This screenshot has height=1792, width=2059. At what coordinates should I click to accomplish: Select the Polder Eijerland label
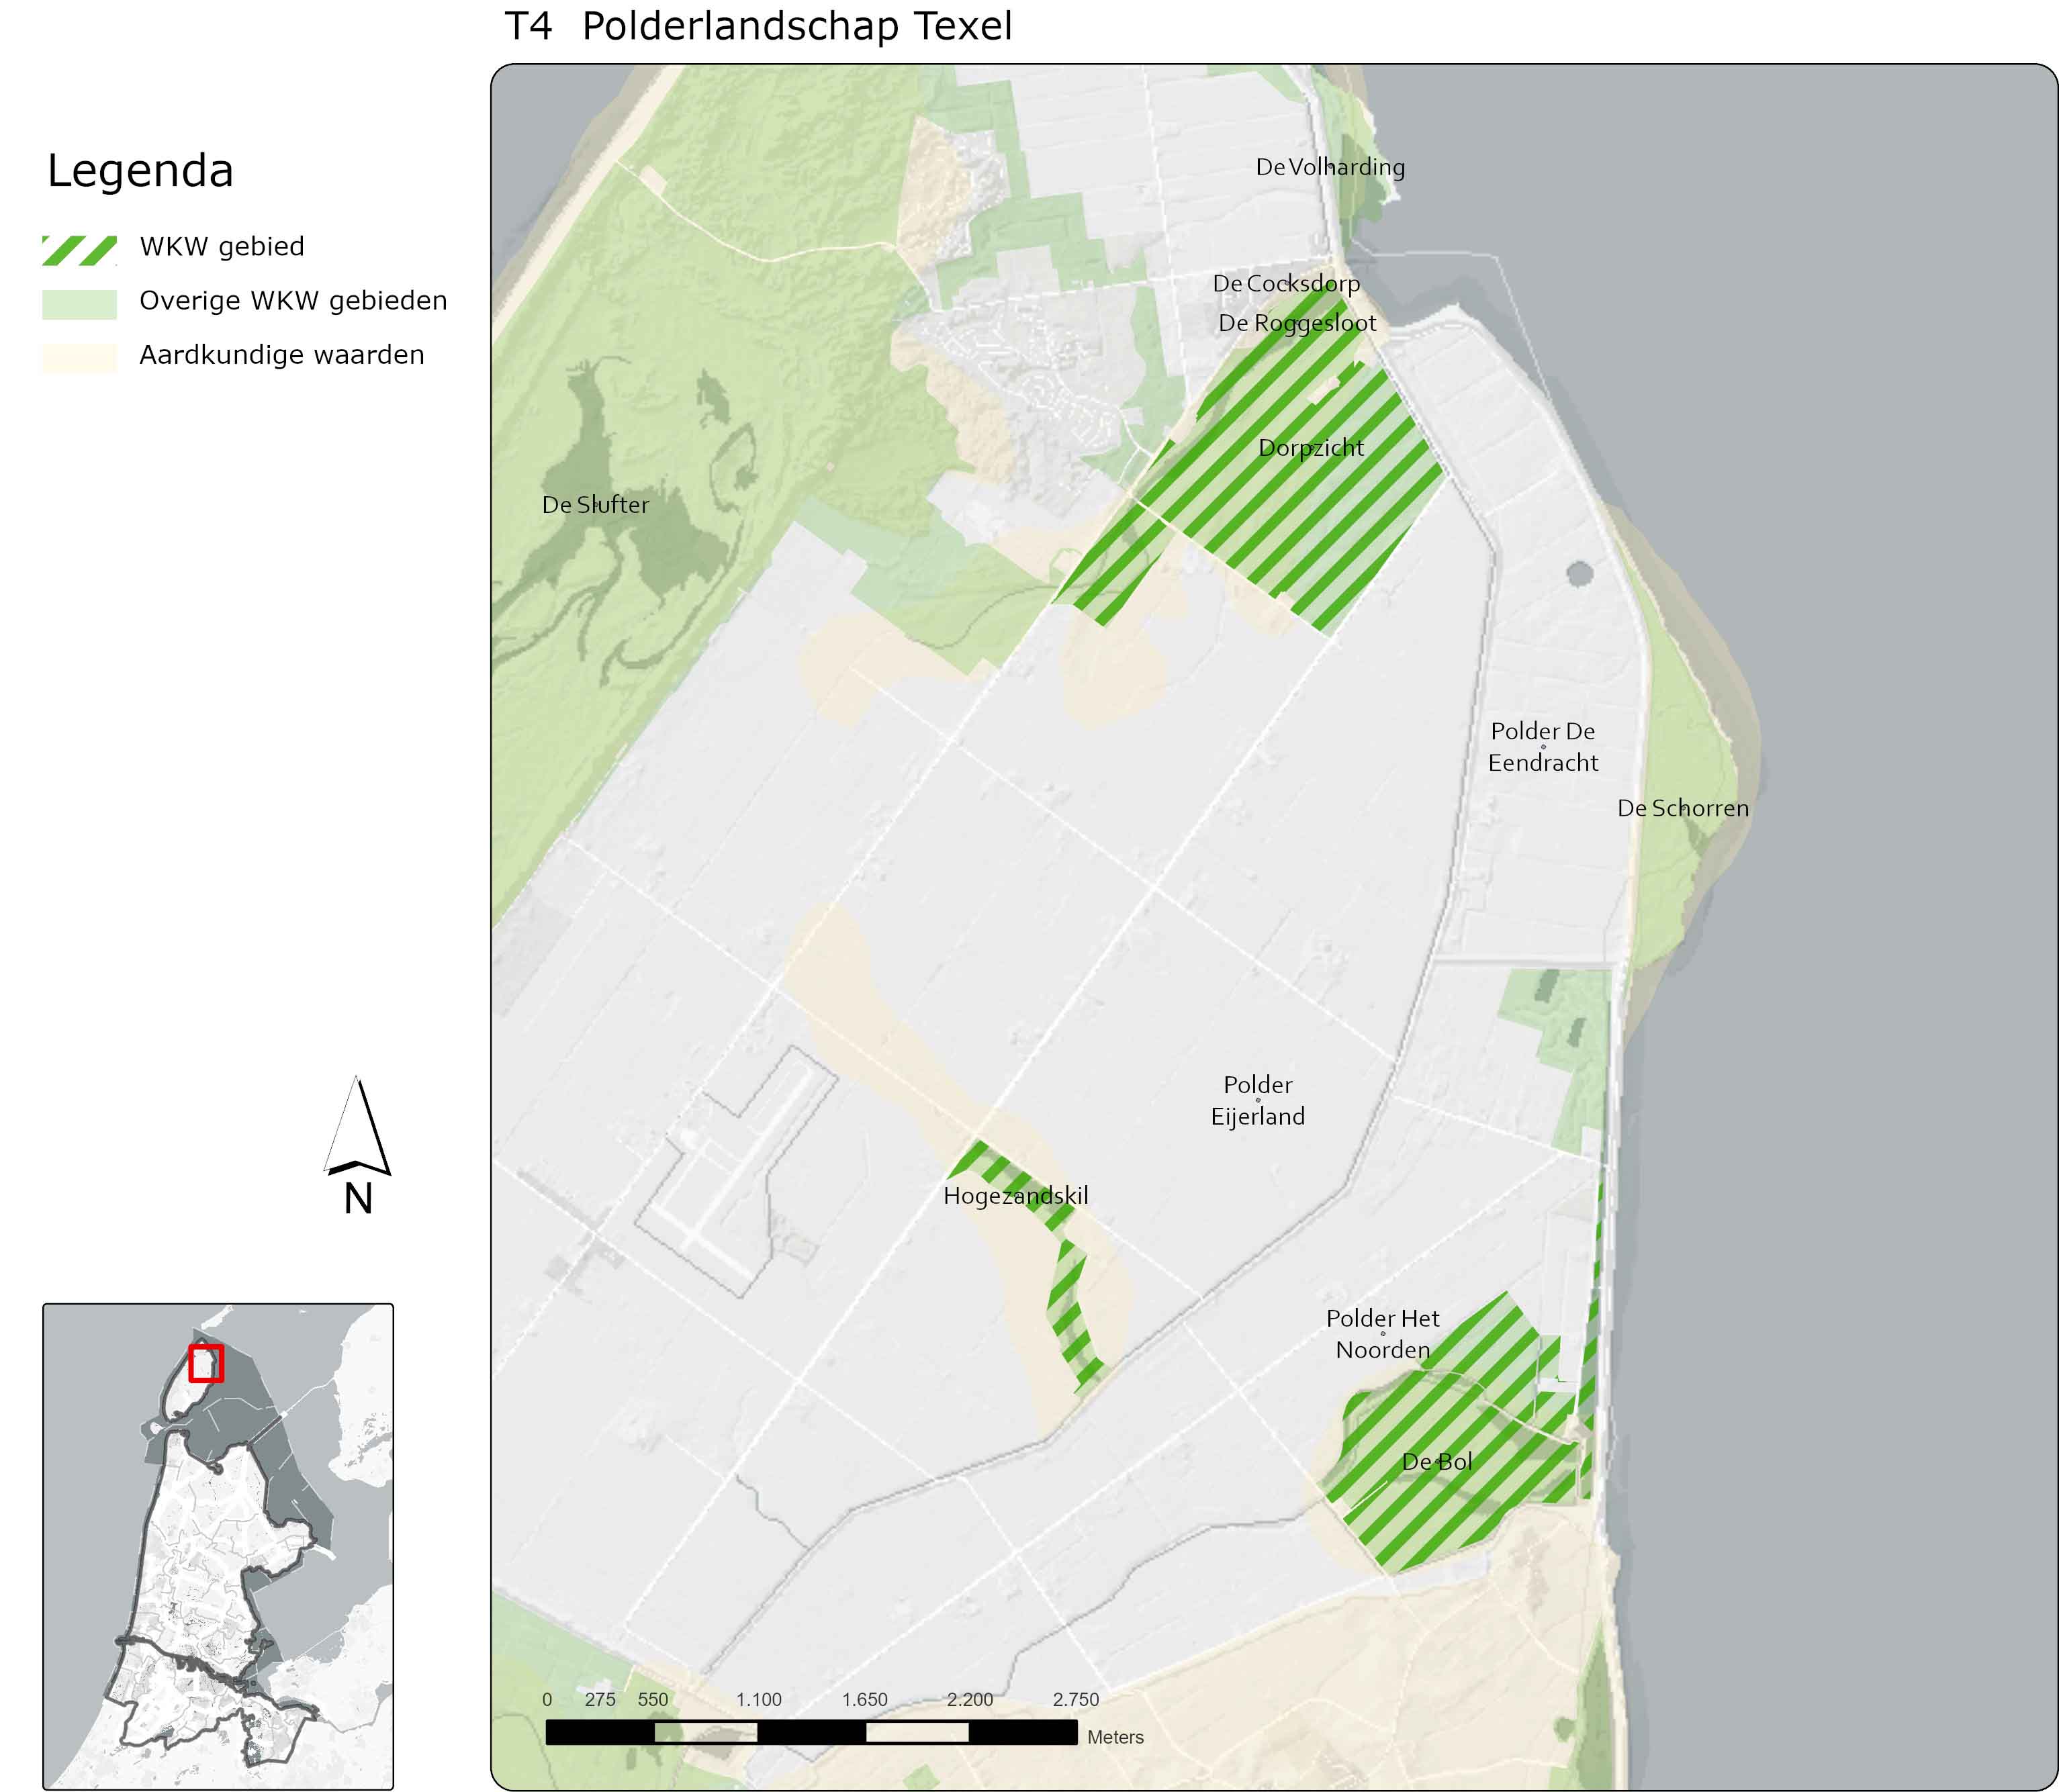[x=1257, y=1100]
